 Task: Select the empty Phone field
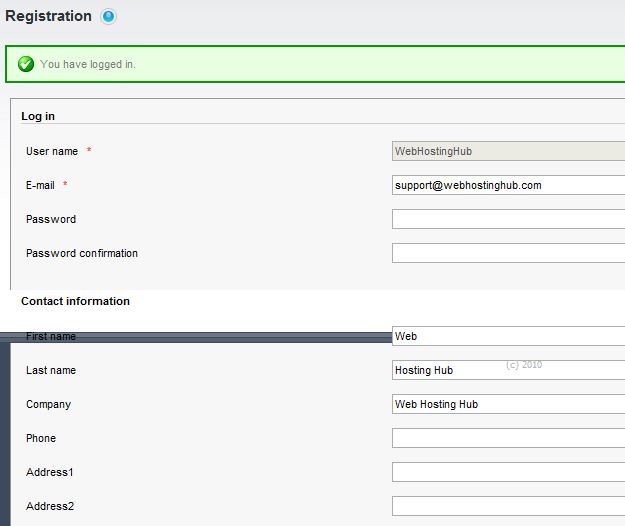point(508,438)
